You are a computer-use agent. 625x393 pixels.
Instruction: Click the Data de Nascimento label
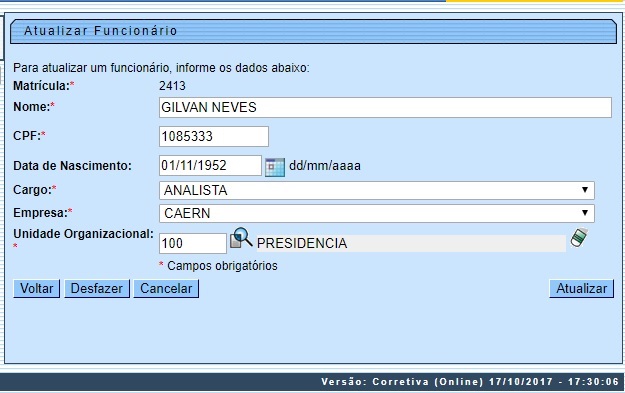coord(73,166)
